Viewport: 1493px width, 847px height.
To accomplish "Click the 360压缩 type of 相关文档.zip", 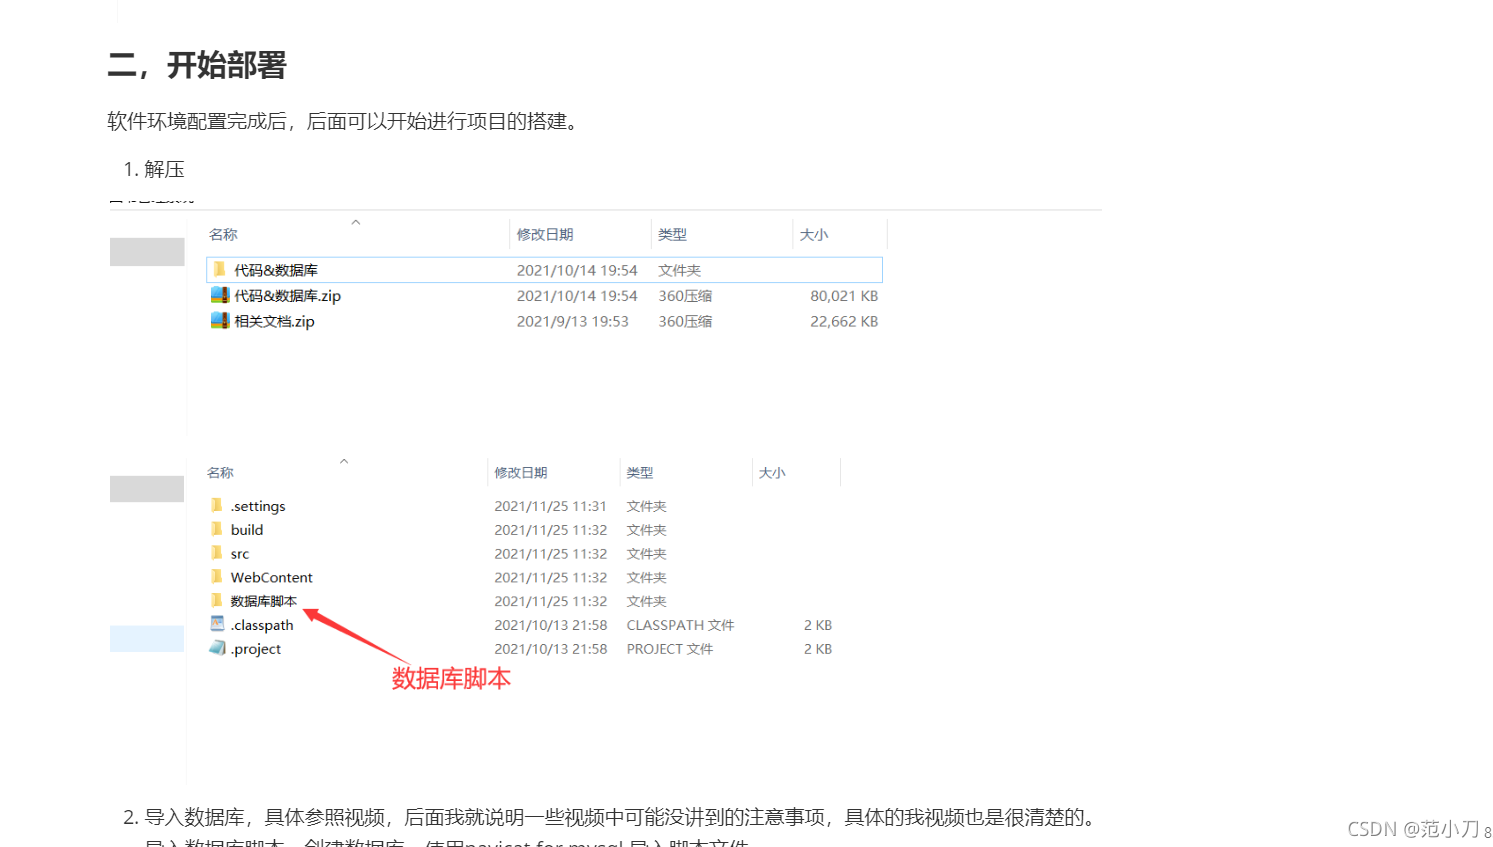I will [685, 321].
